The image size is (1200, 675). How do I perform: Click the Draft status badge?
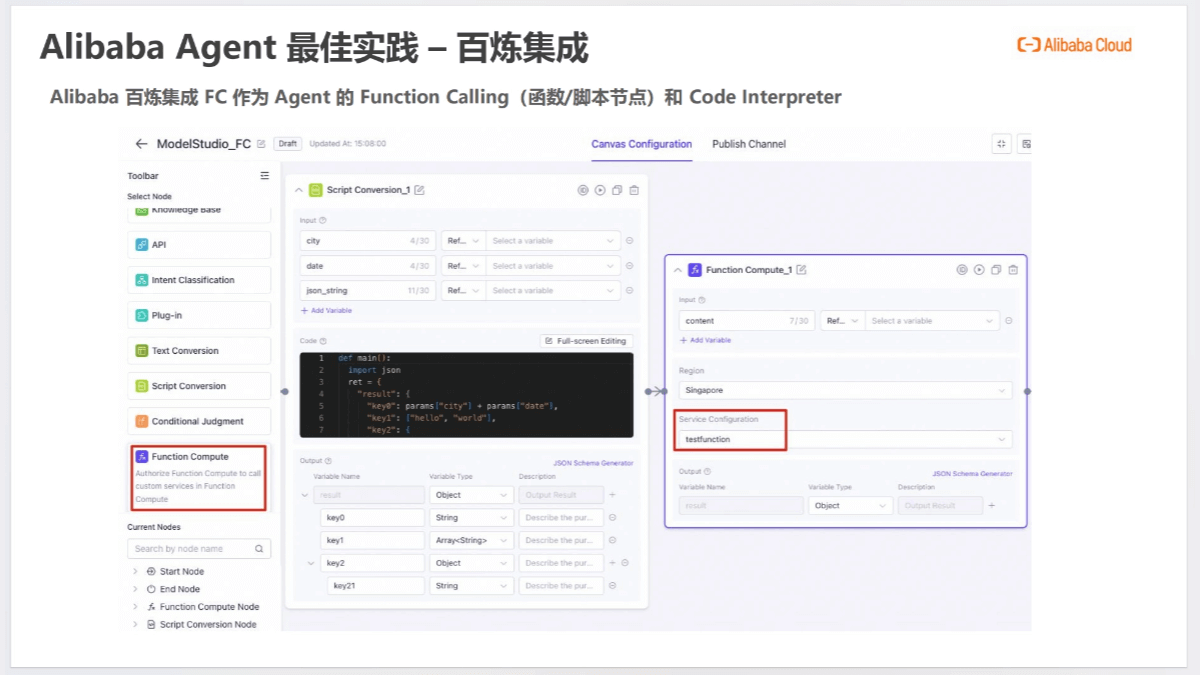(x=288, y=144)
